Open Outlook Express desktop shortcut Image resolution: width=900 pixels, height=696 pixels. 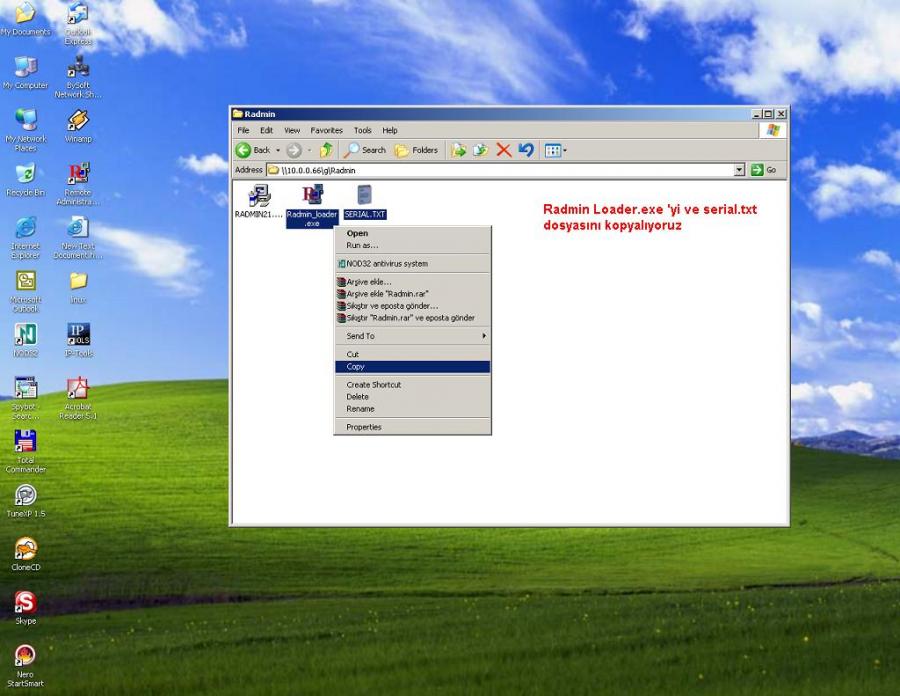coord(77,23)
